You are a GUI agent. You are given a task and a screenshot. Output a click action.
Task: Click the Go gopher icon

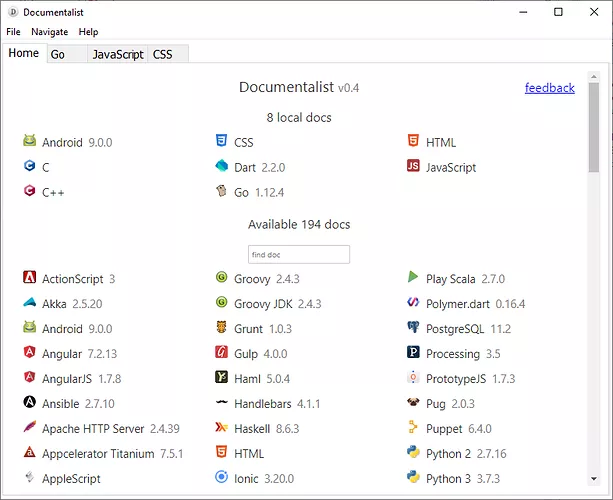tap(221, 192)
